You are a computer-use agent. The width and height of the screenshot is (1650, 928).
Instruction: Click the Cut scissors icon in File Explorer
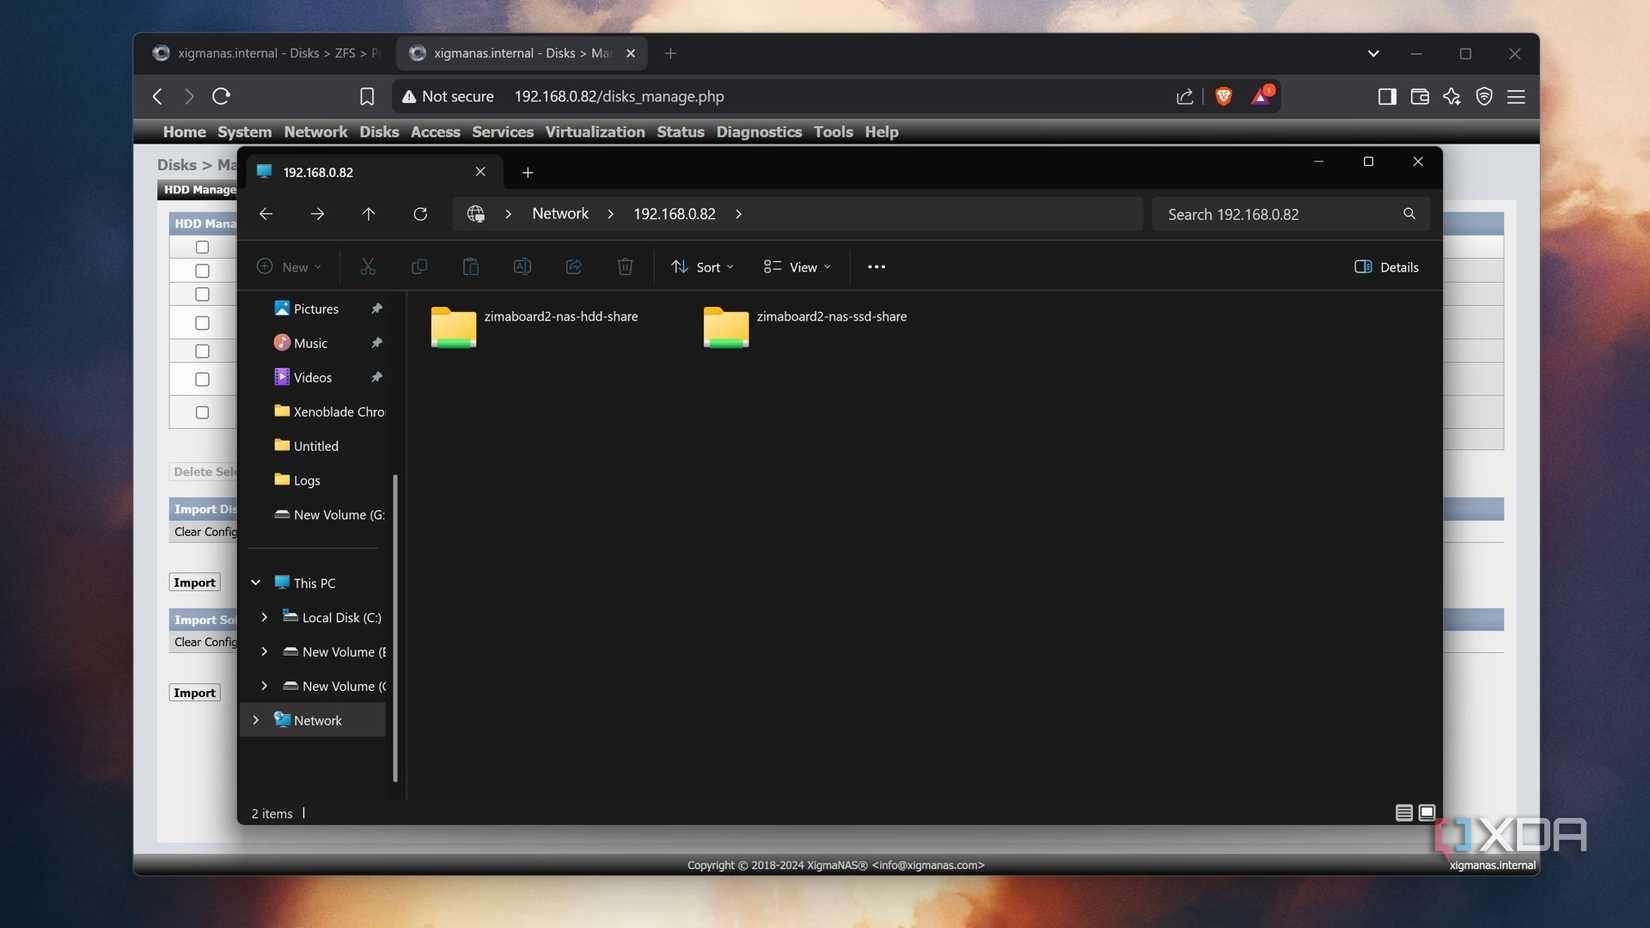pyautogui.click(x=368, y=267)
